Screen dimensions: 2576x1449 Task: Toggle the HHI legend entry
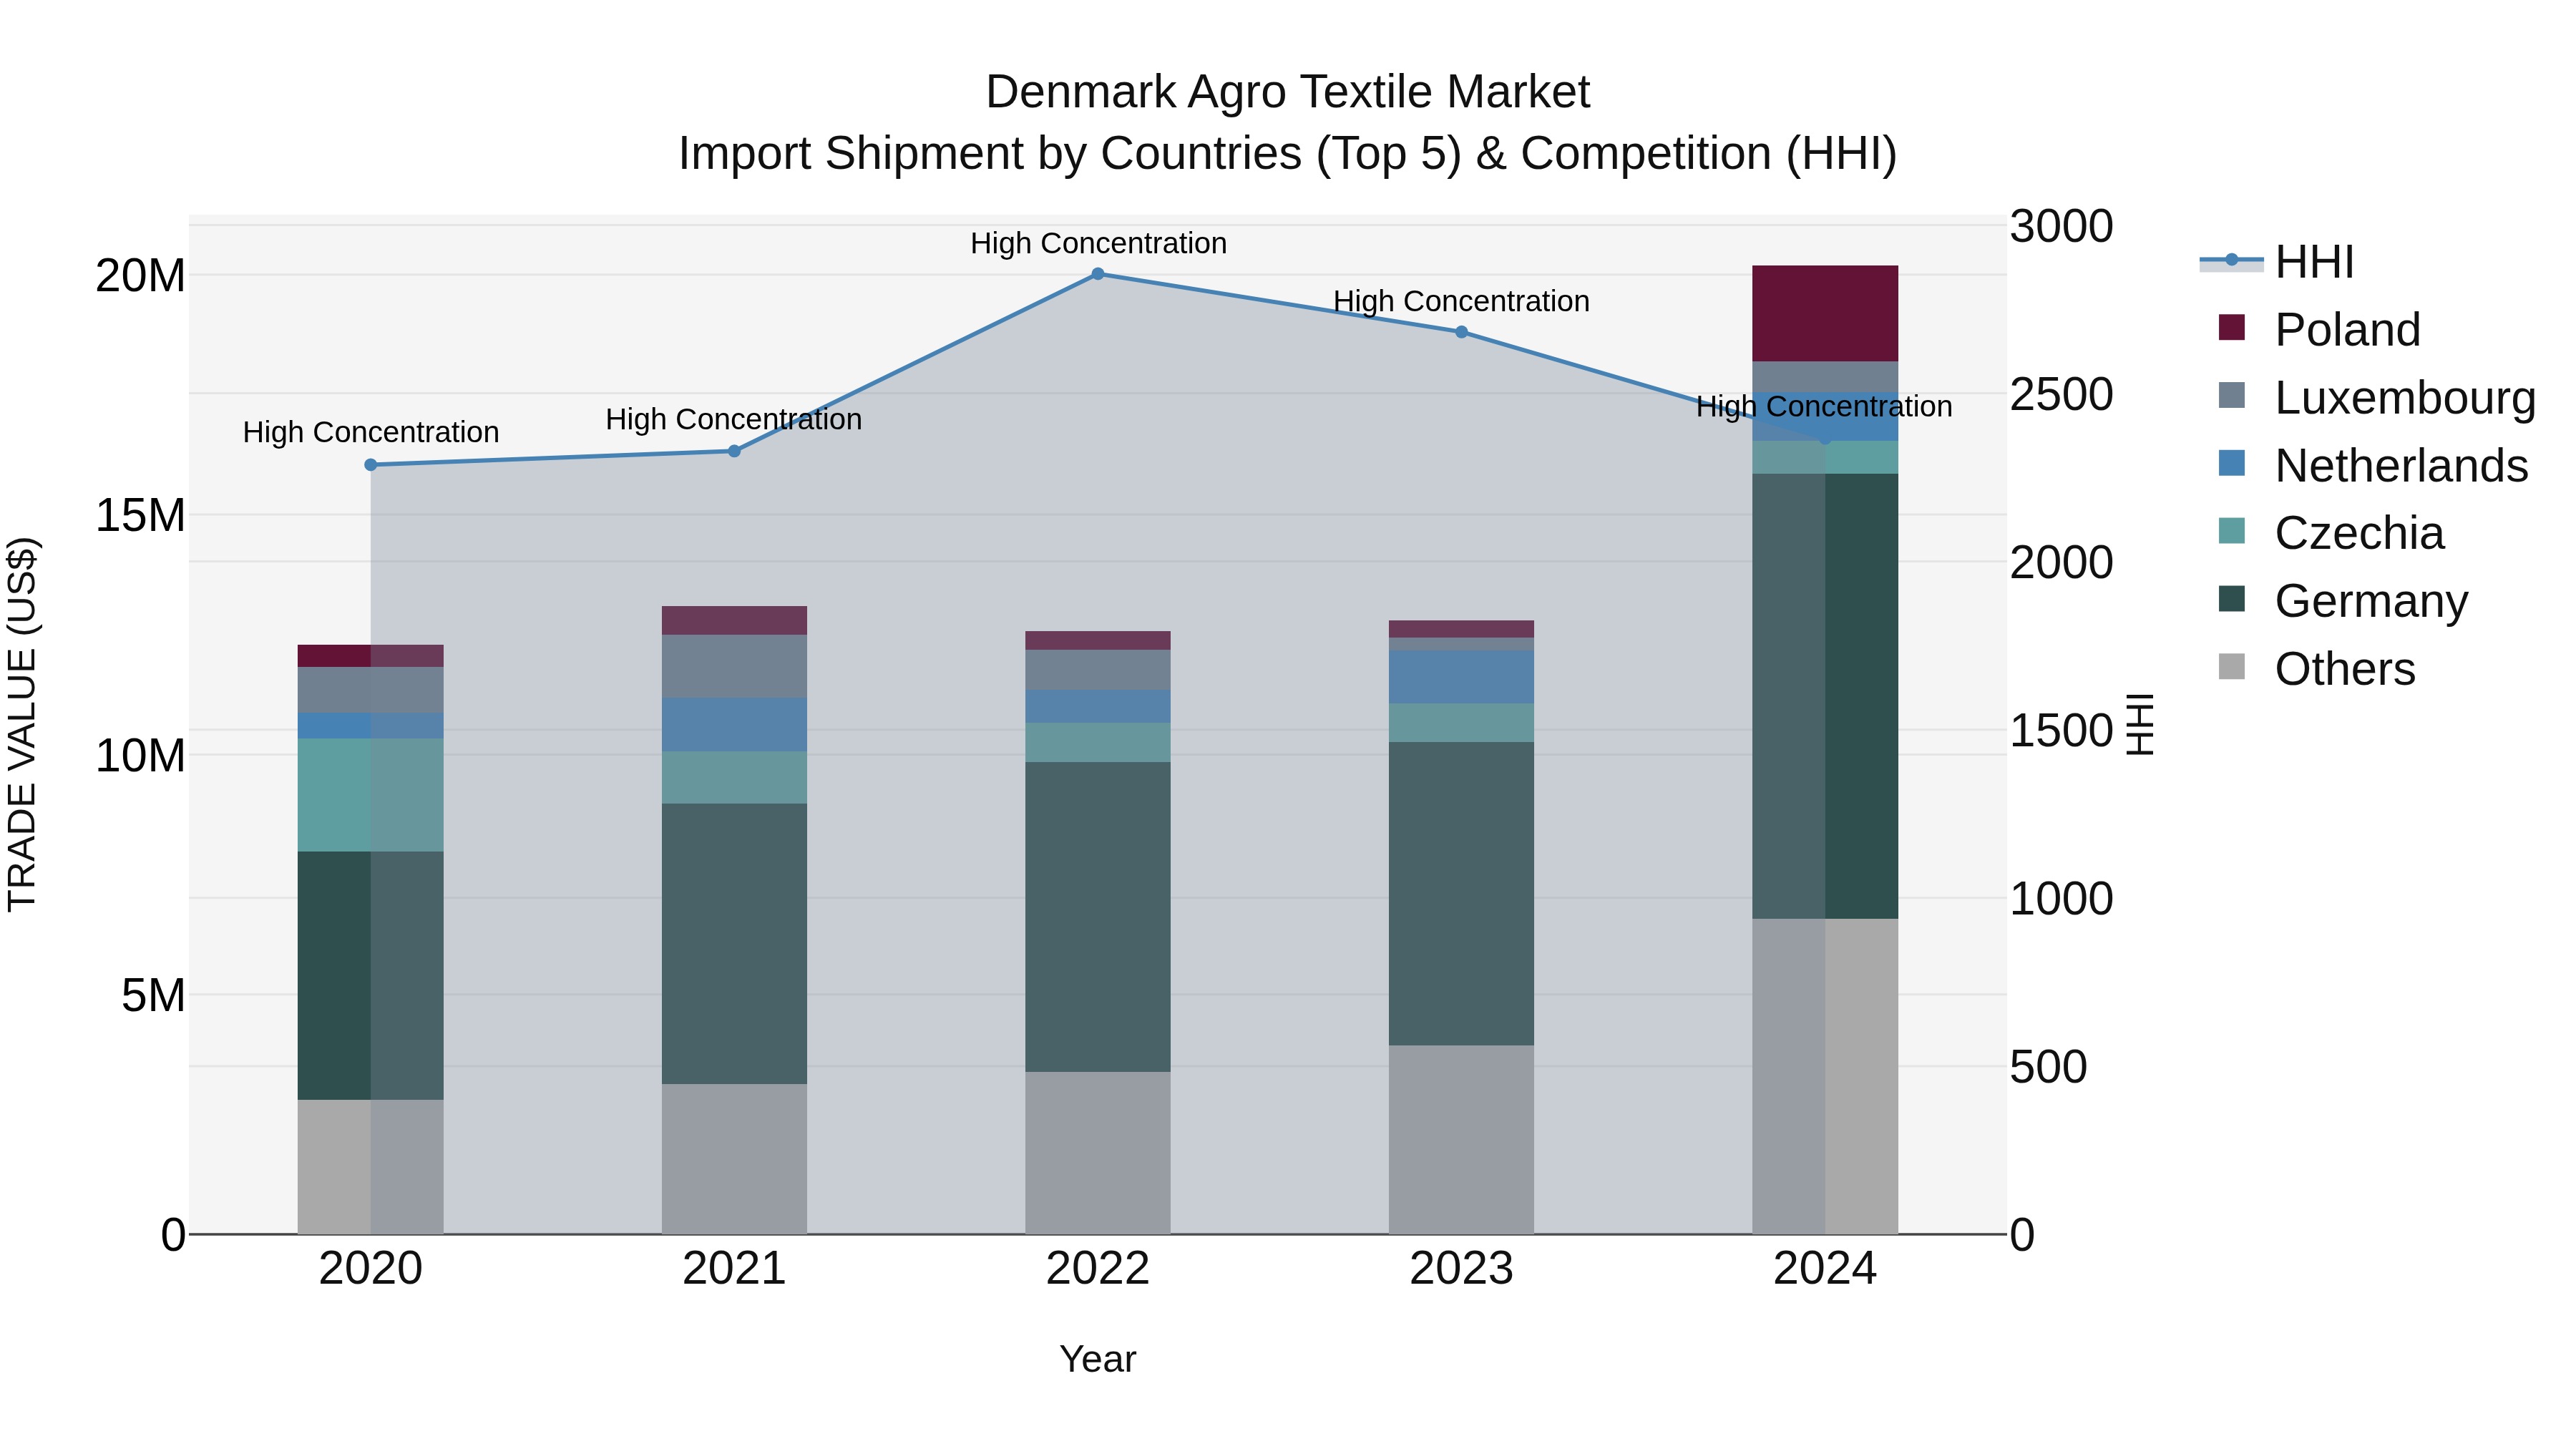(2277, 262)
